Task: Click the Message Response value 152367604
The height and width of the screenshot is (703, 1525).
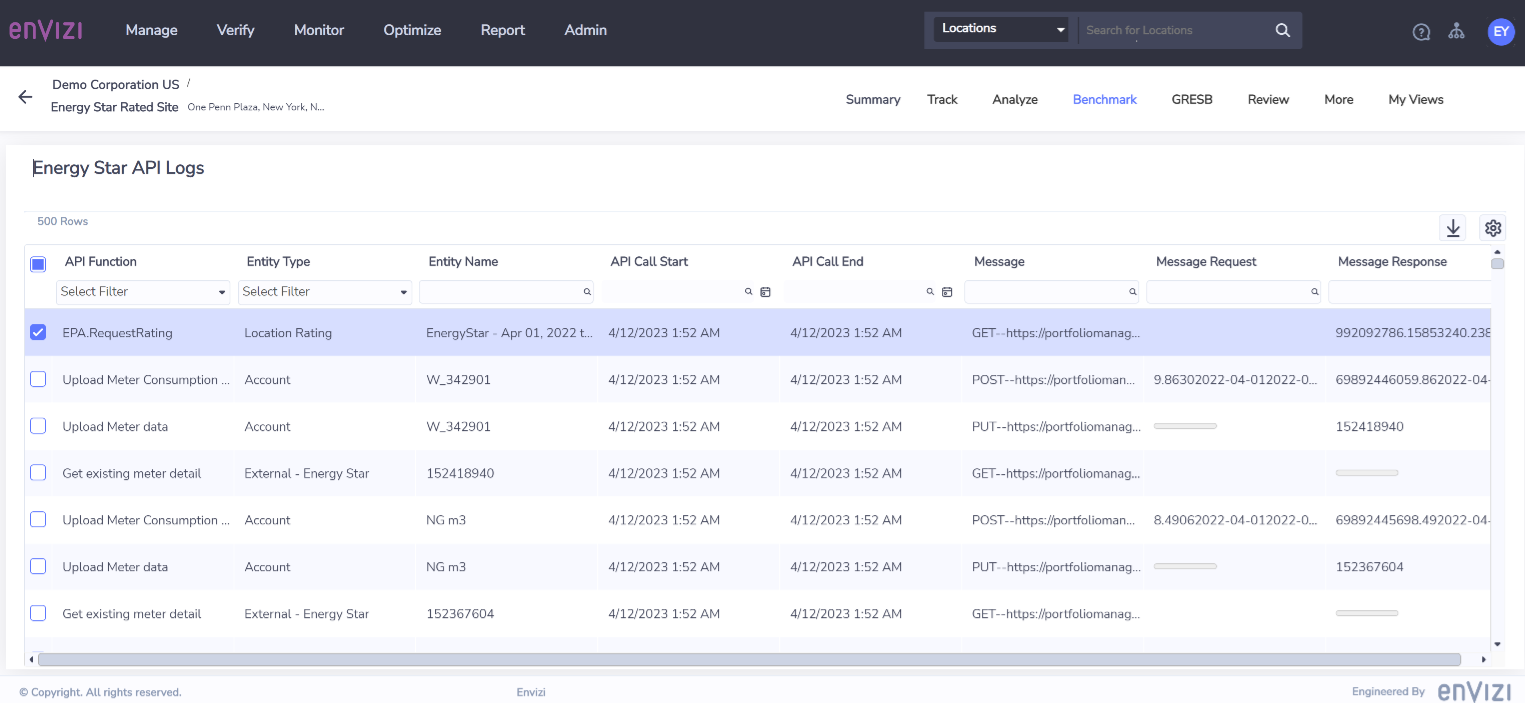Action: click(x=1370, y=567)
